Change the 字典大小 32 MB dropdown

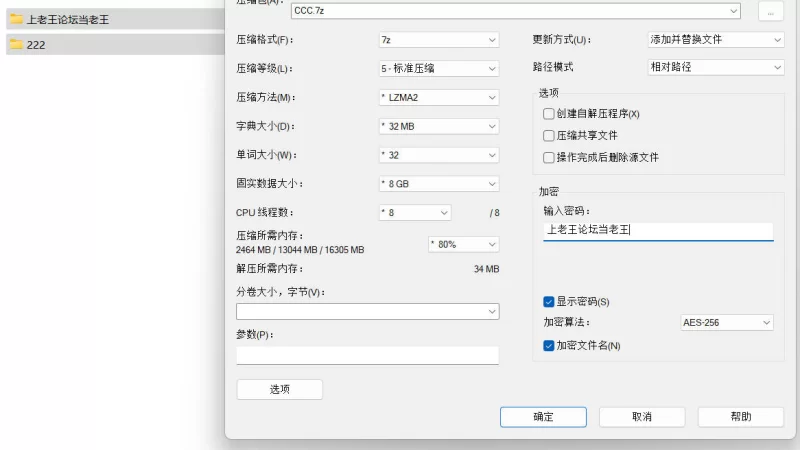437,127
